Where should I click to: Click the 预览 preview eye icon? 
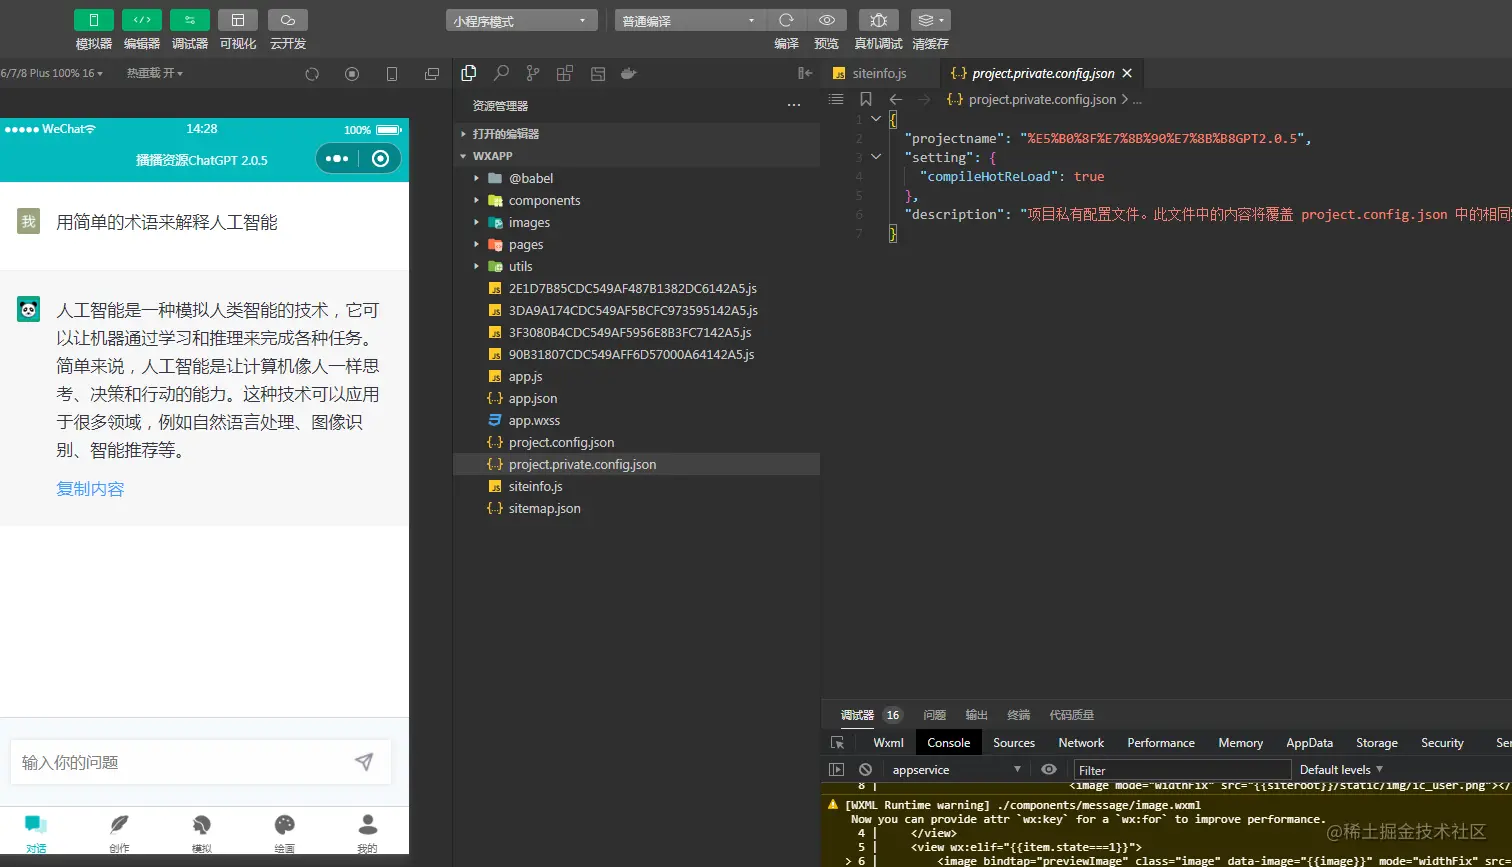tap(826, 20)
